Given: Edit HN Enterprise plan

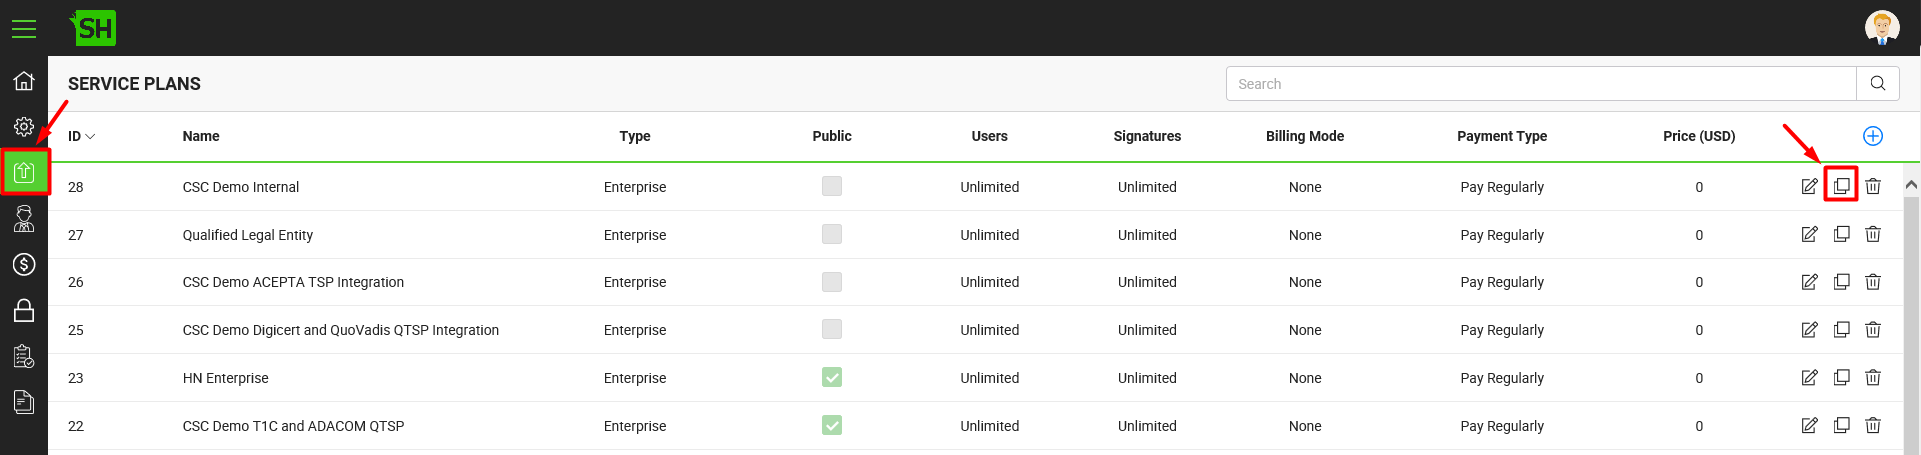Looking at the screenshot, I should (x=1809, y=377).
